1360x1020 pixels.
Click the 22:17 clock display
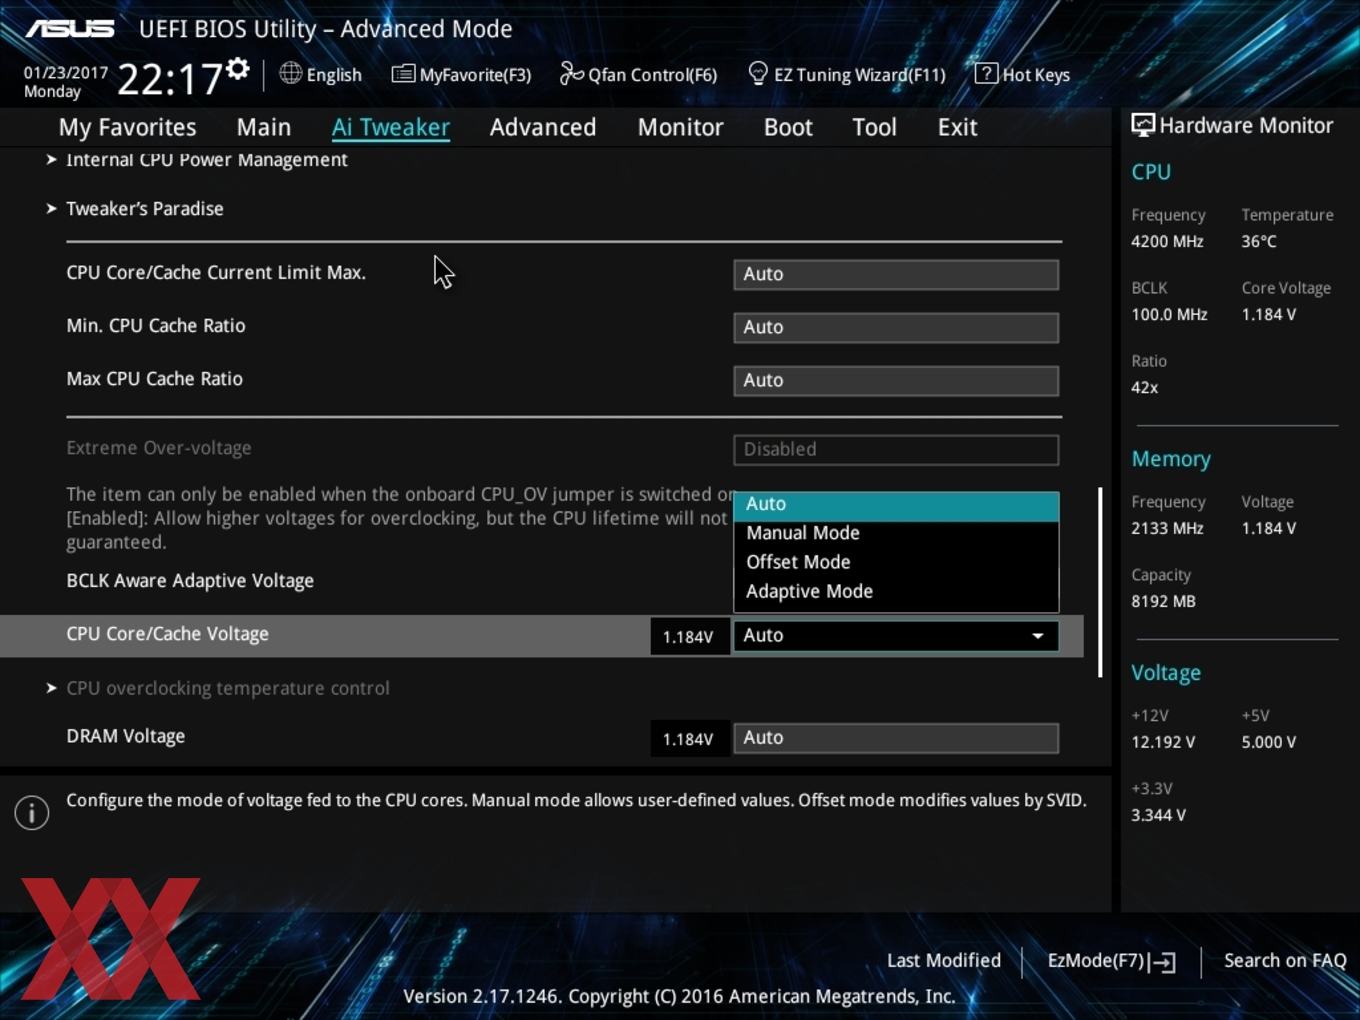pos(170,79)
